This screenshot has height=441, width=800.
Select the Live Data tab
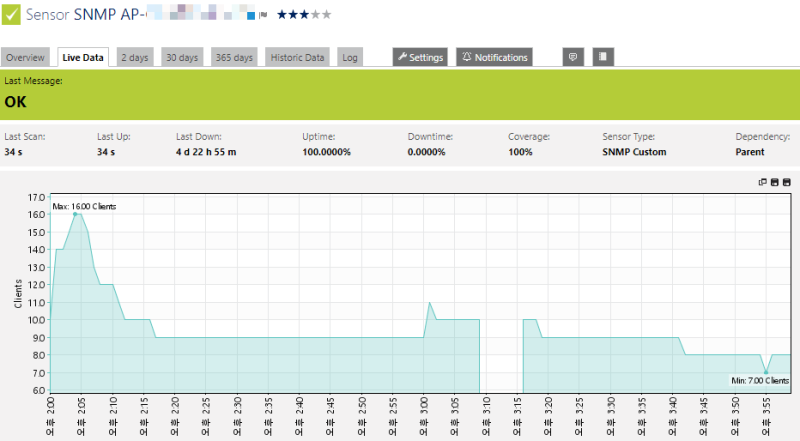tap(83, 57)
